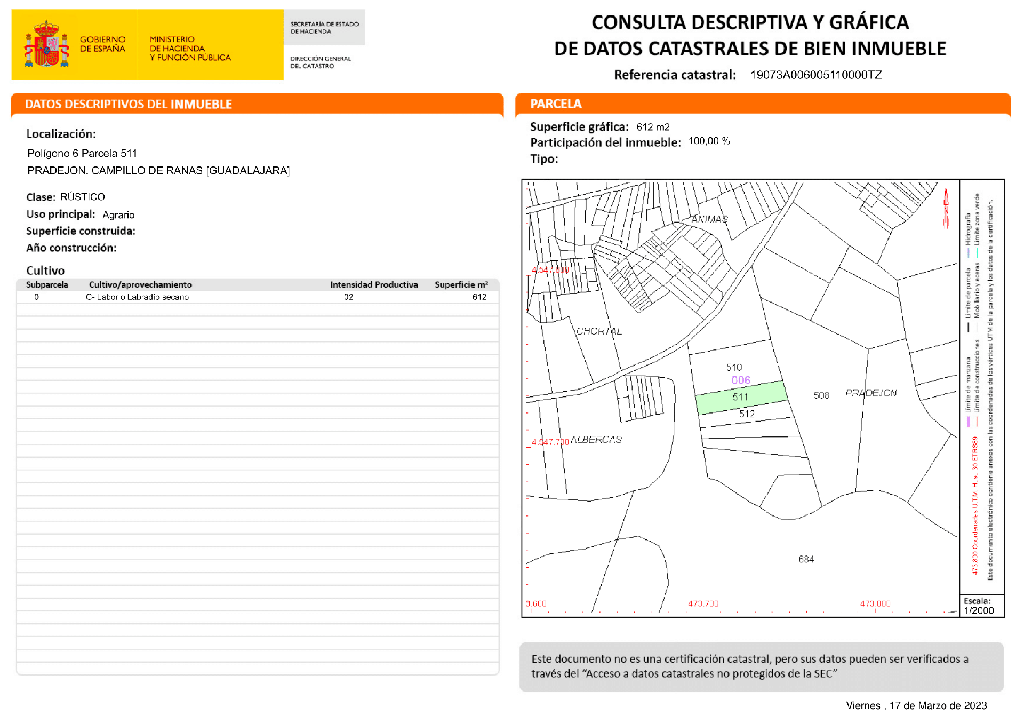Click the 'CONSULTA DESCRIPTIVA Y GRÁFICA' title line
The width and height of the screenshot is (1024, 723).
coord(750,22)
